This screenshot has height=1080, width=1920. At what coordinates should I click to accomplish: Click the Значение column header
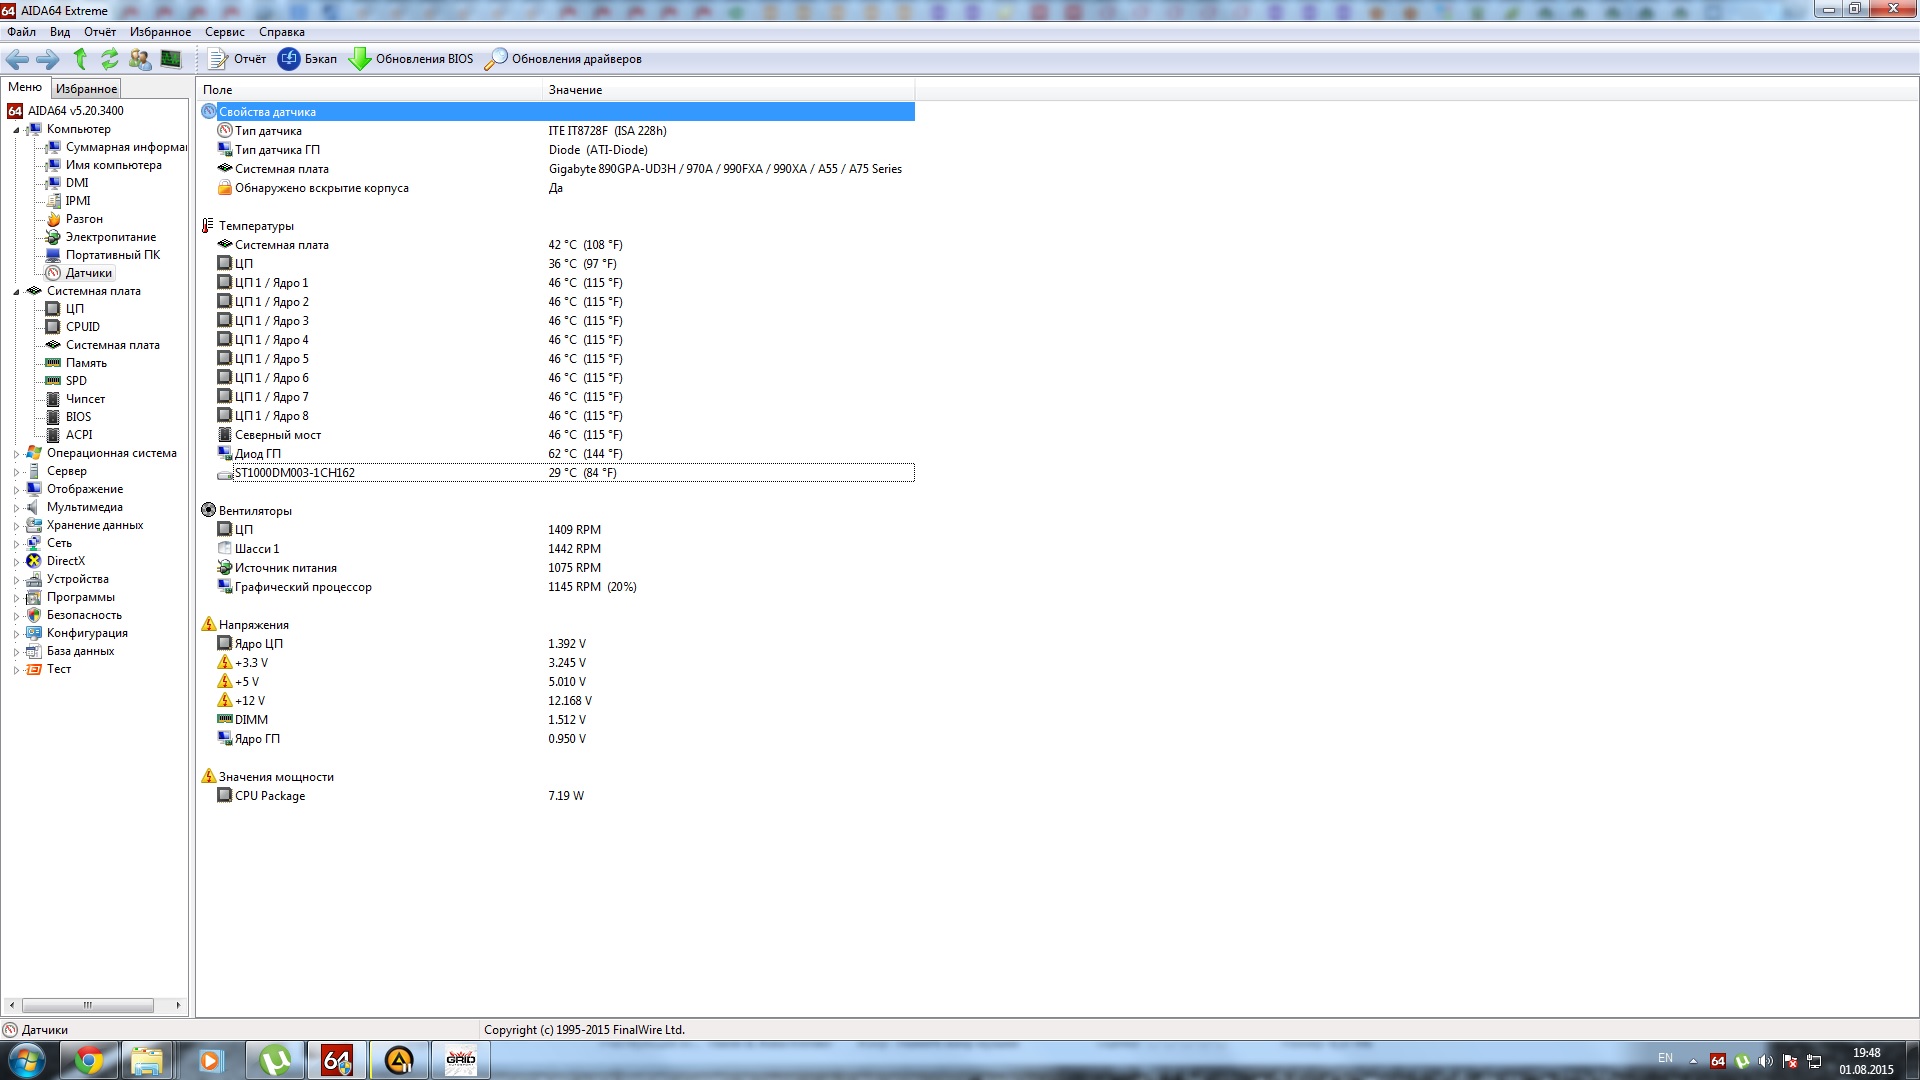pyautogui.click(x=575, y=90)
